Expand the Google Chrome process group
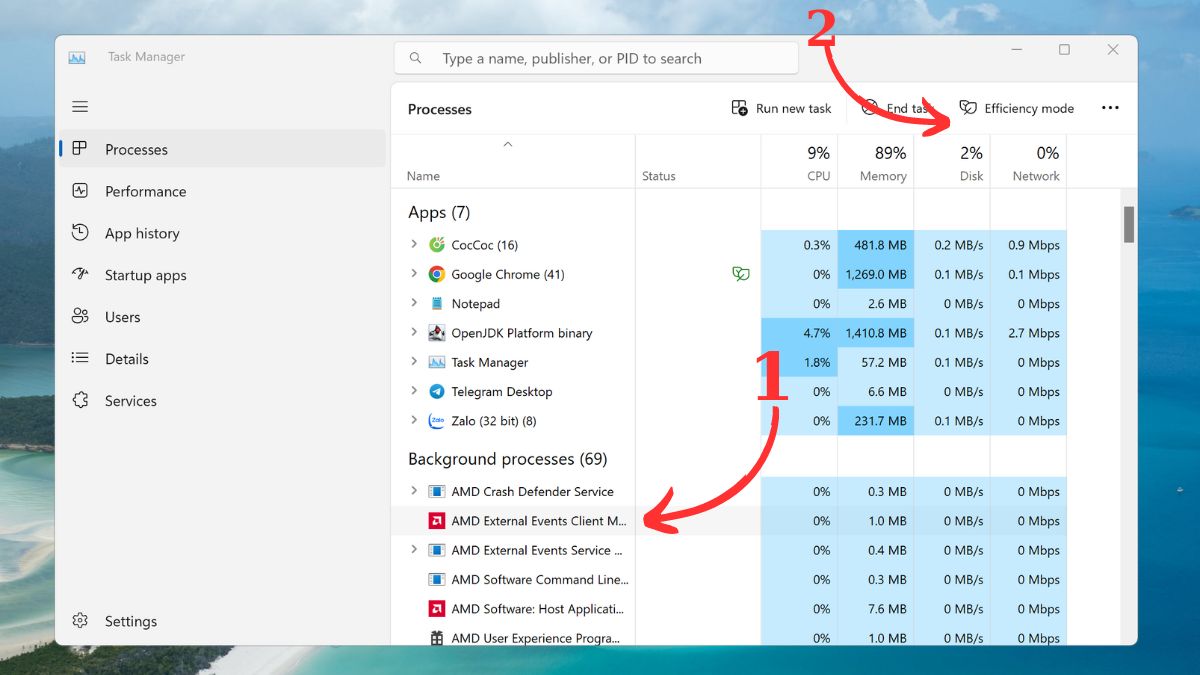 414,274
